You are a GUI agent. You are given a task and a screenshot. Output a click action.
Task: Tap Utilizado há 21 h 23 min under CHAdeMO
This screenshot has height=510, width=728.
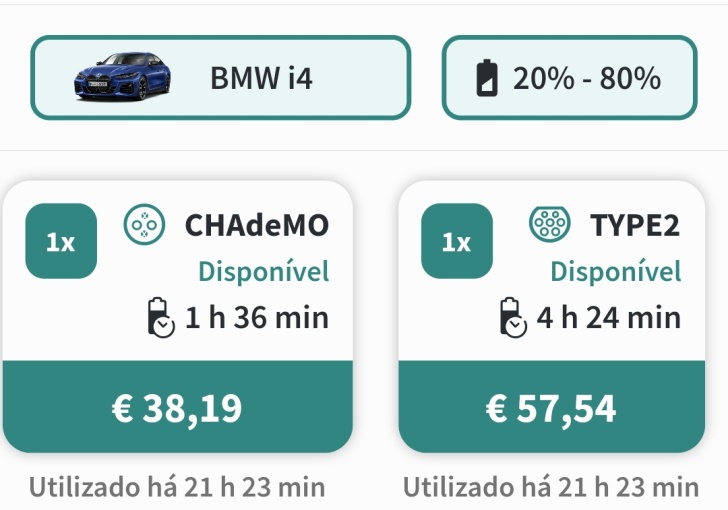pos(177,487)
